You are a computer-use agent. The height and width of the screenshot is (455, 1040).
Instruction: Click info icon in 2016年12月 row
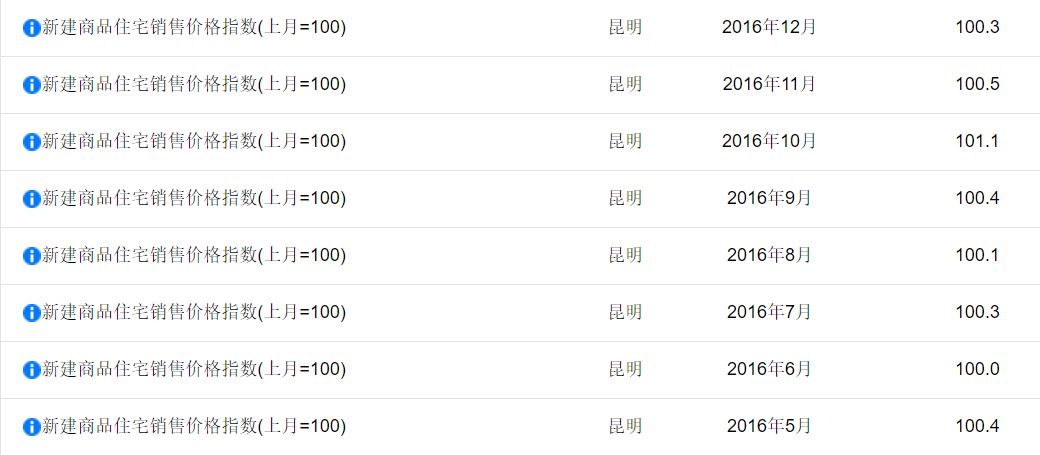coord(31,28)
